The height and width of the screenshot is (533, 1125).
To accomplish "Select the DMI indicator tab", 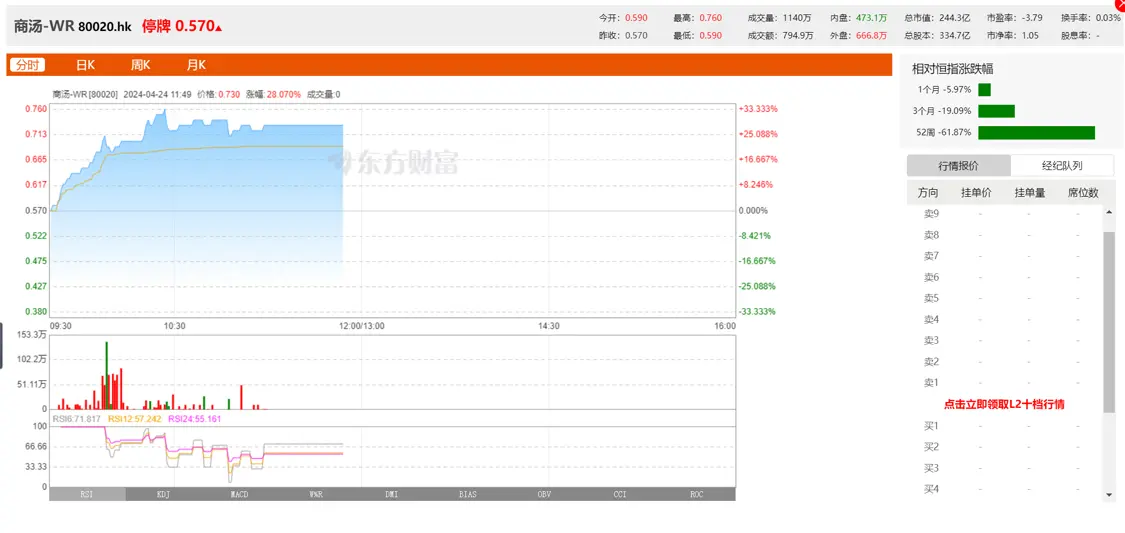I will point(392,494).
